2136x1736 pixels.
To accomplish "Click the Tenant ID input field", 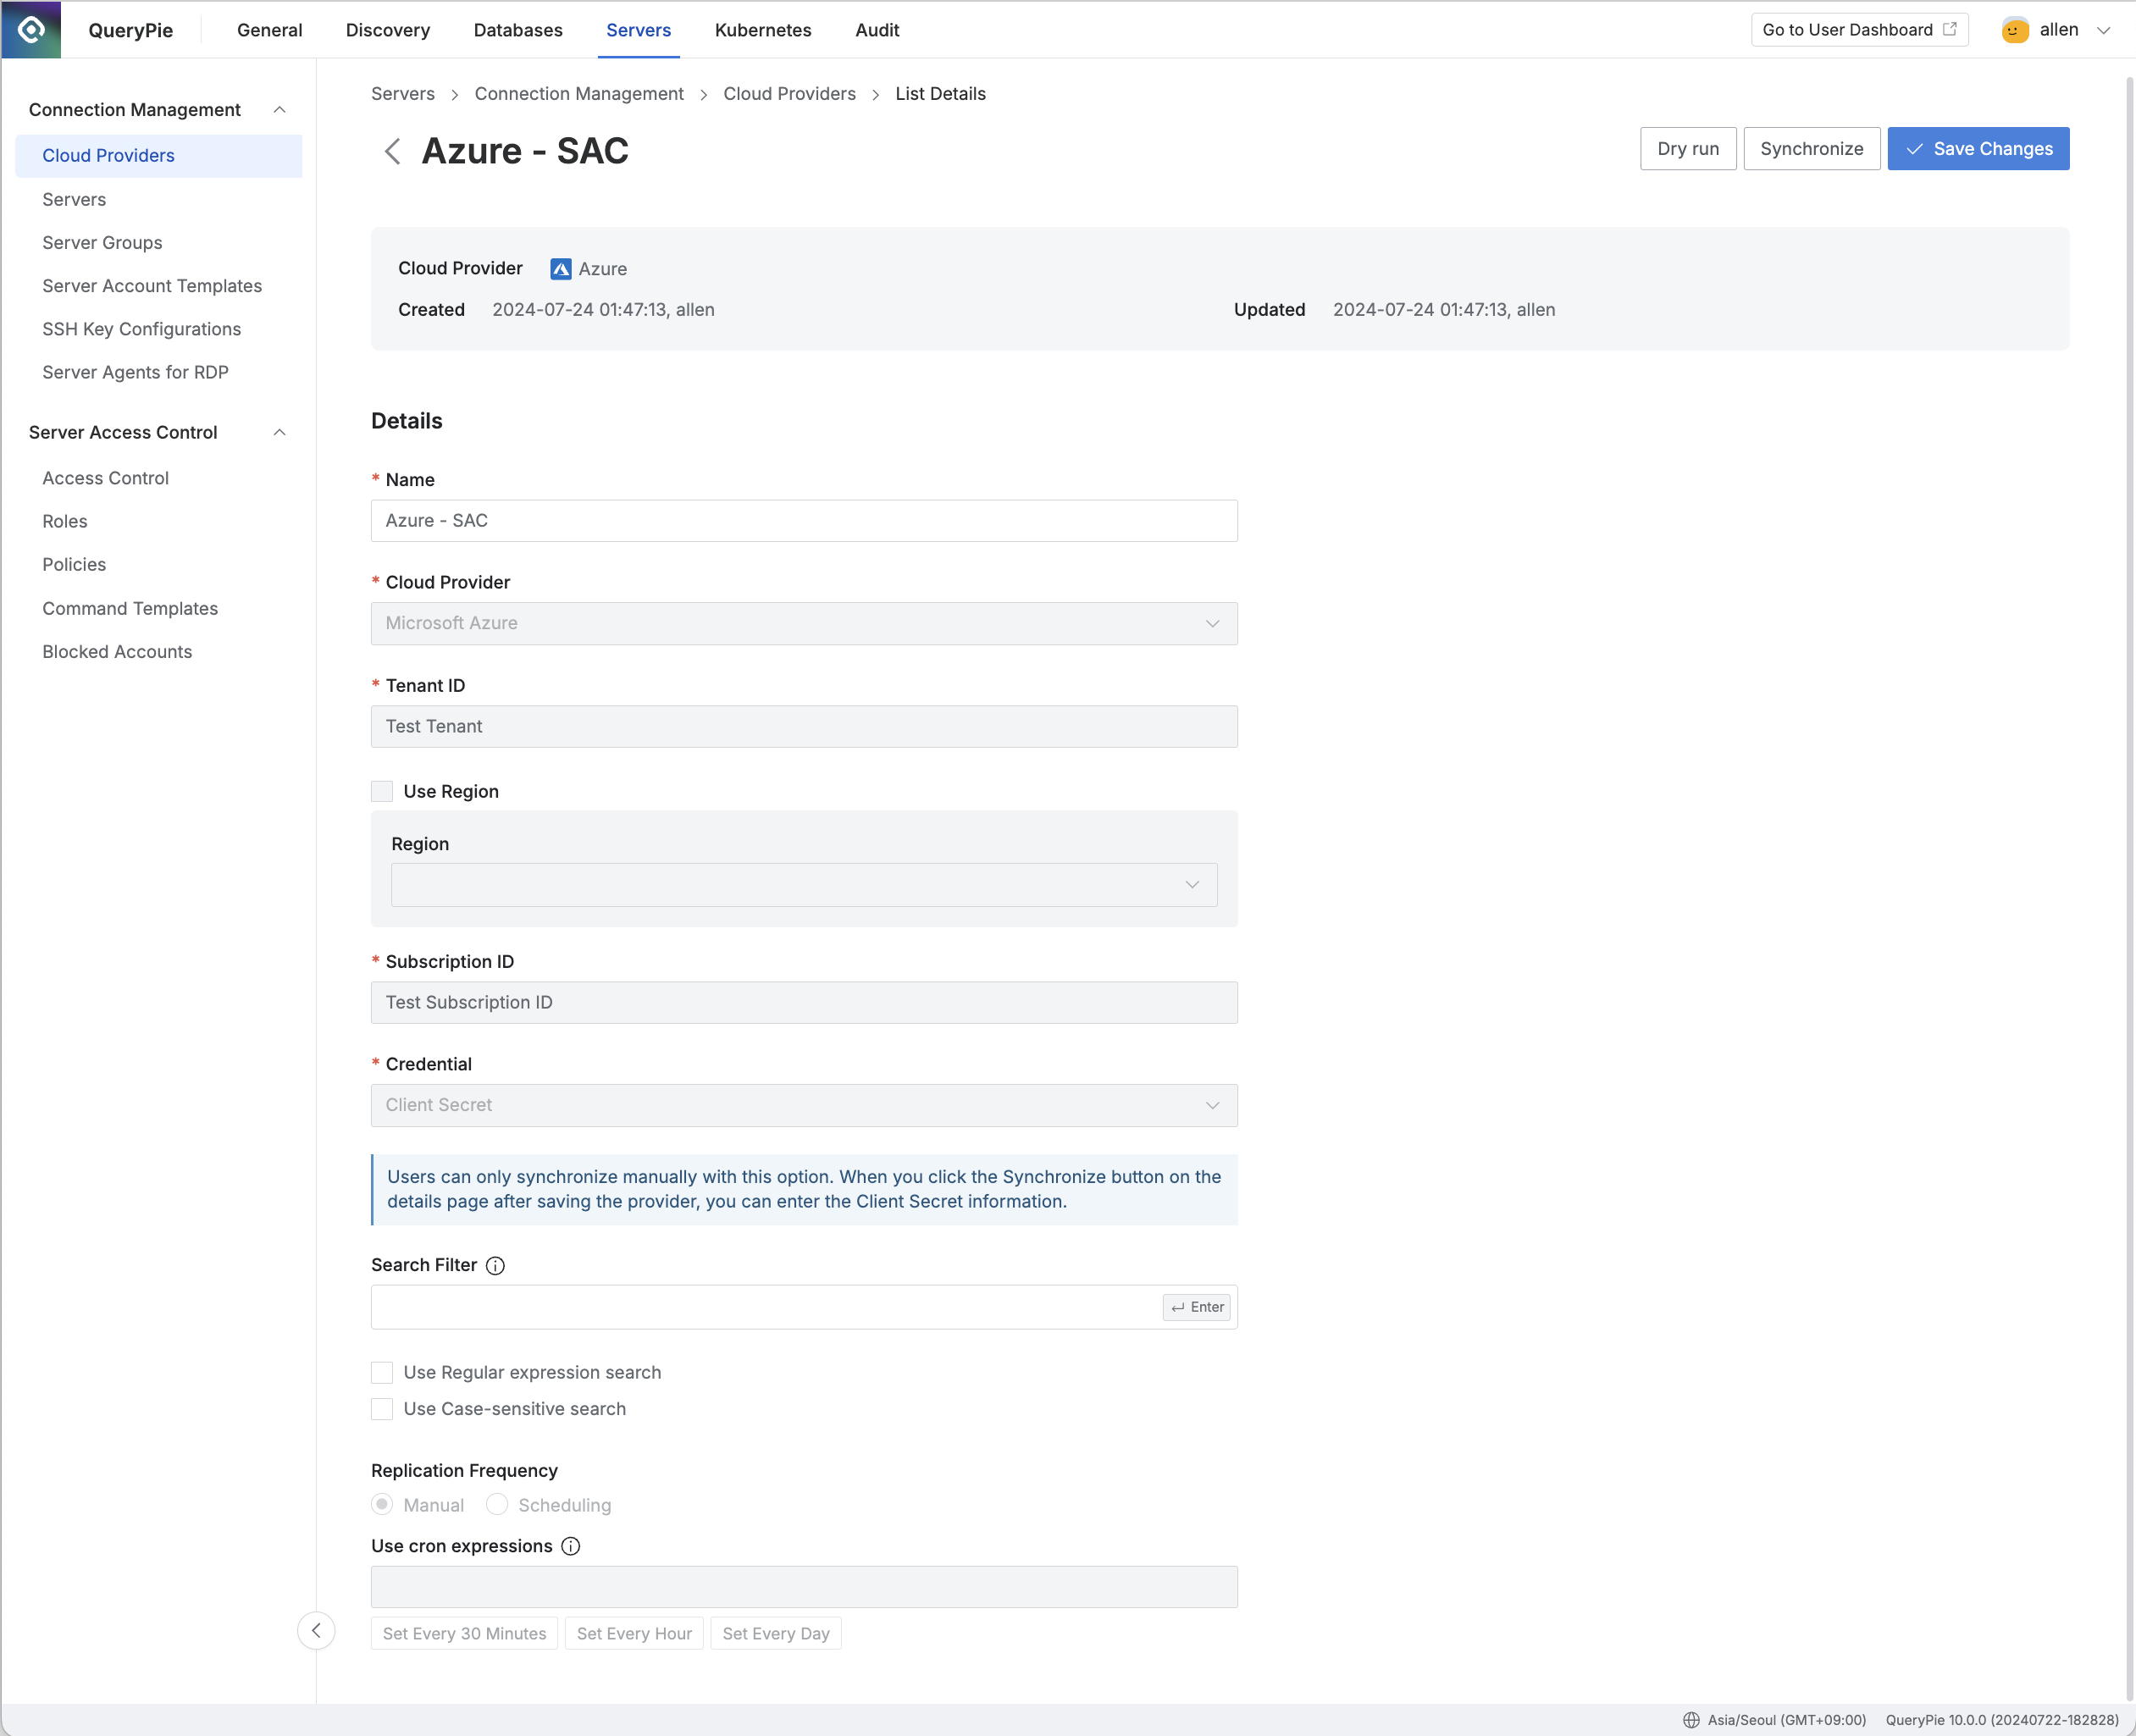I will pos(804,727).
